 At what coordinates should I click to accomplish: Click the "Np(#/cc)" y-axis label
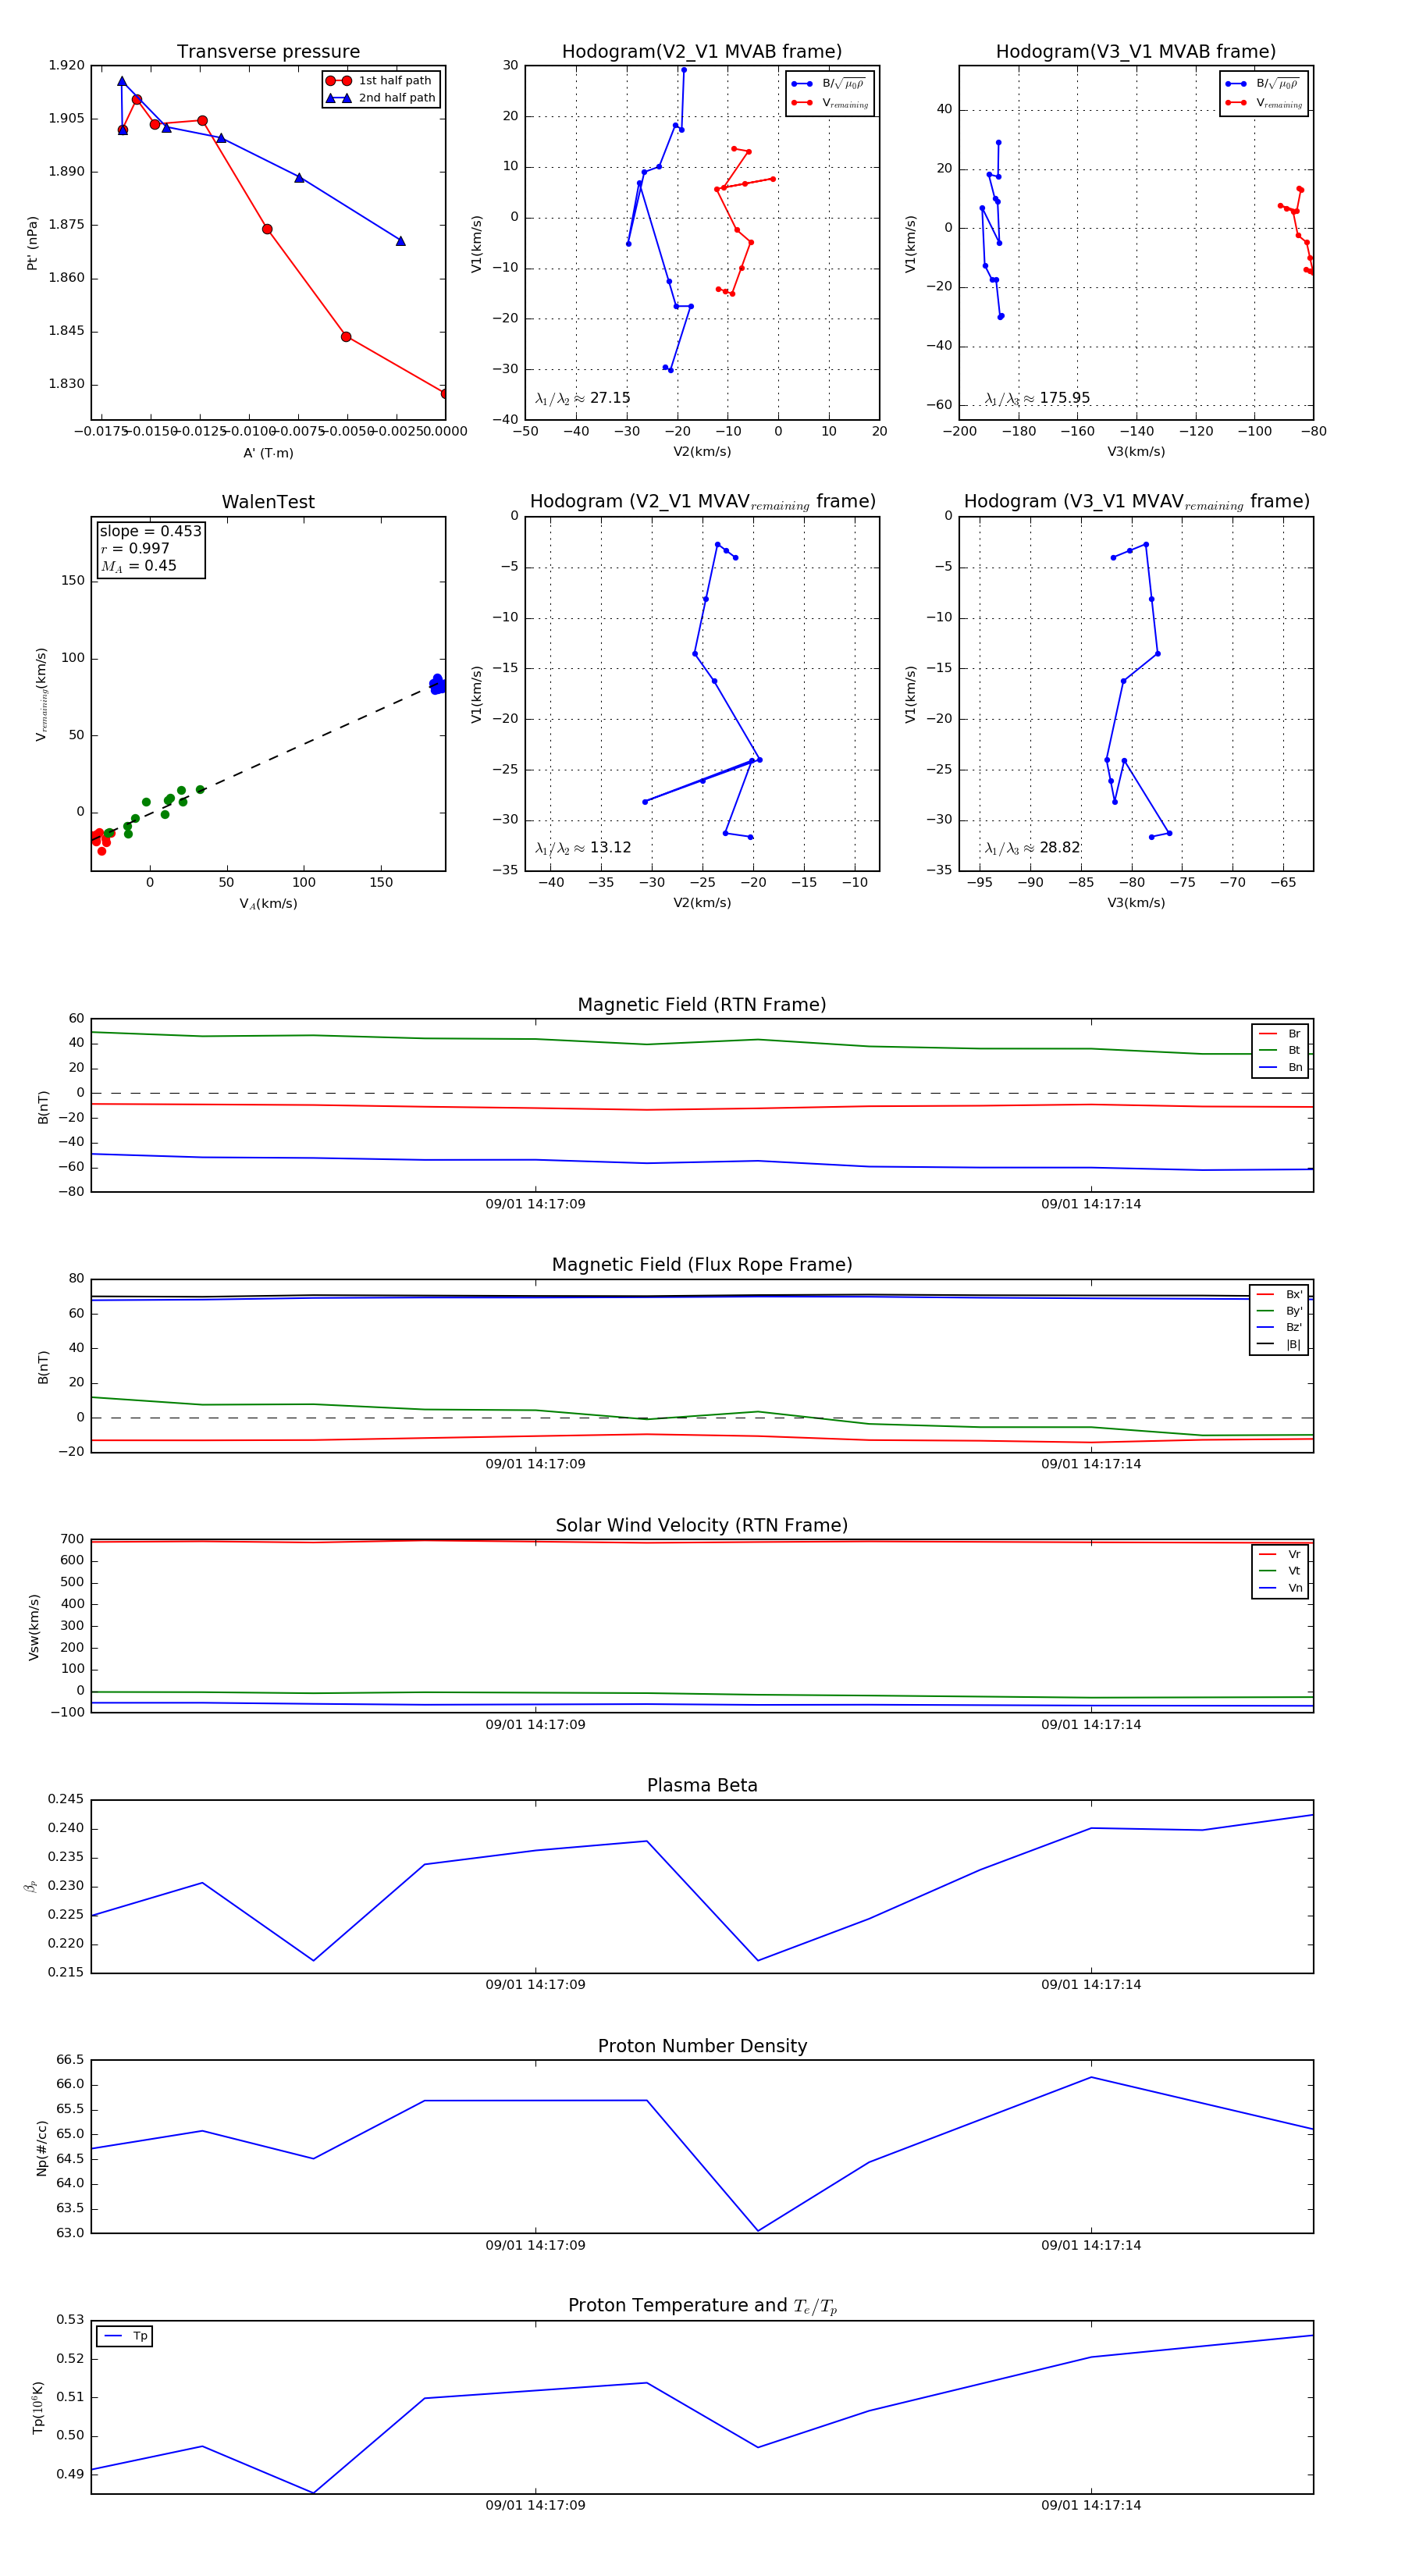41,2148
